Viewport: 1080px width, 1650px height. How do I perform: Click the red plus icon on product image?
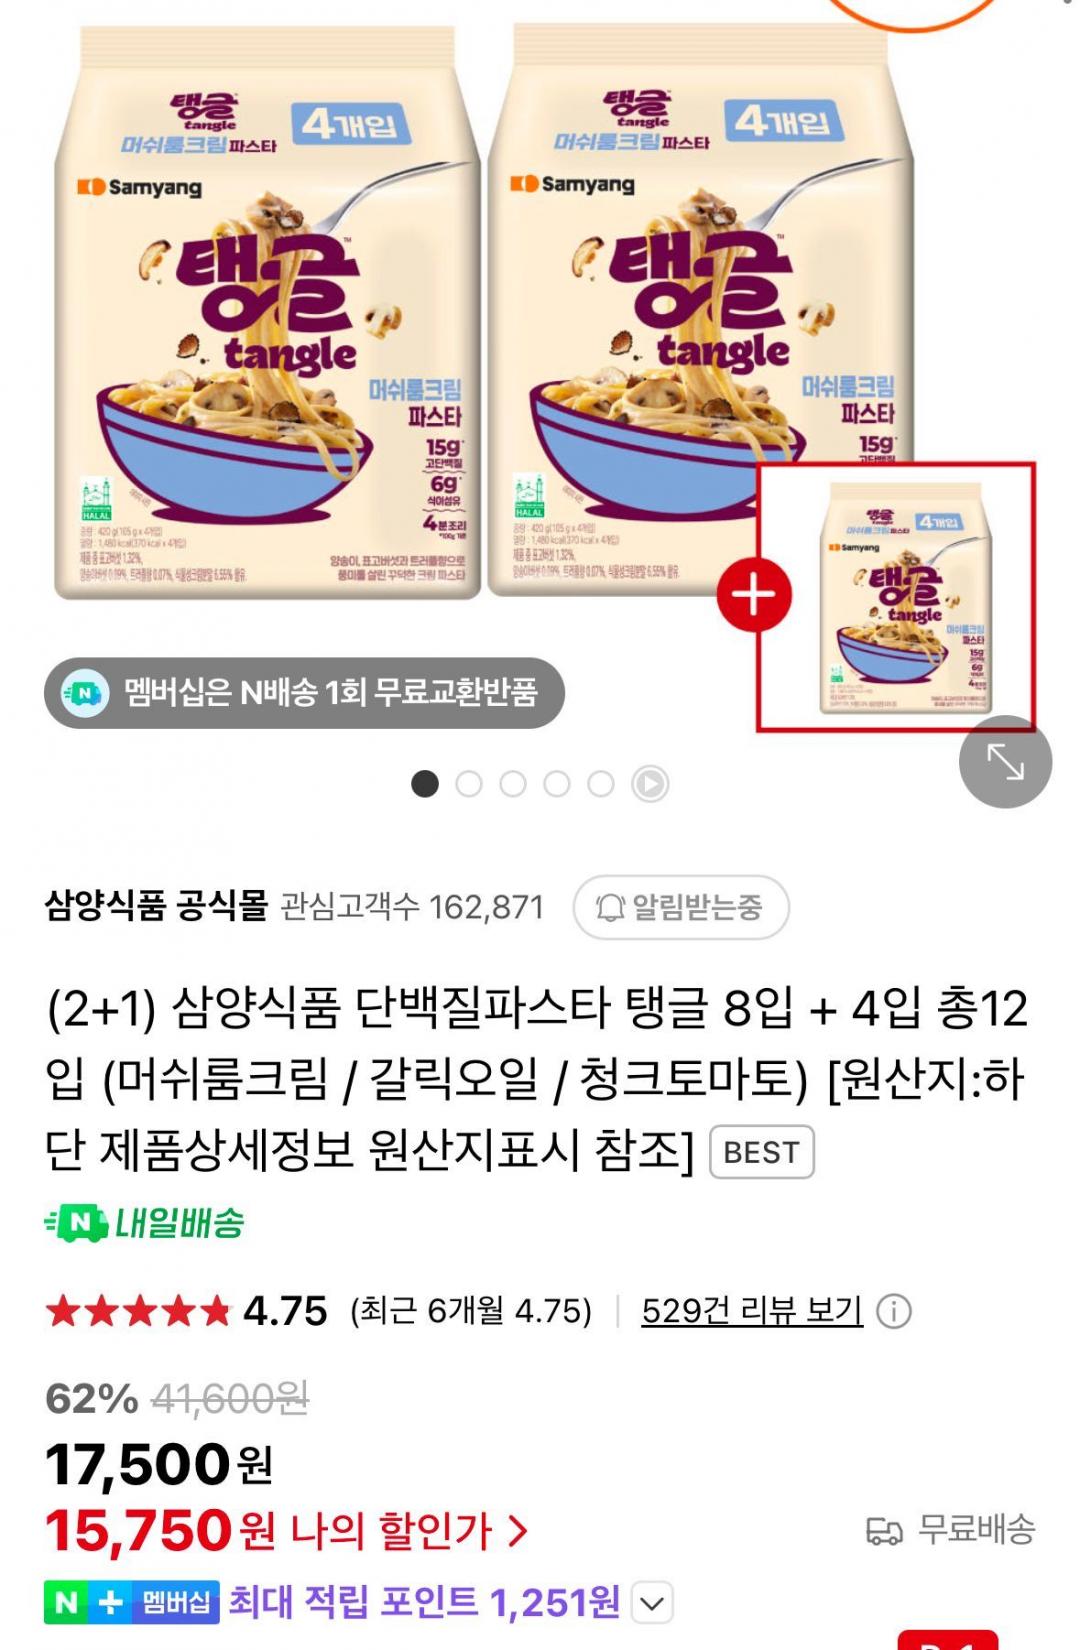(754, 595)
